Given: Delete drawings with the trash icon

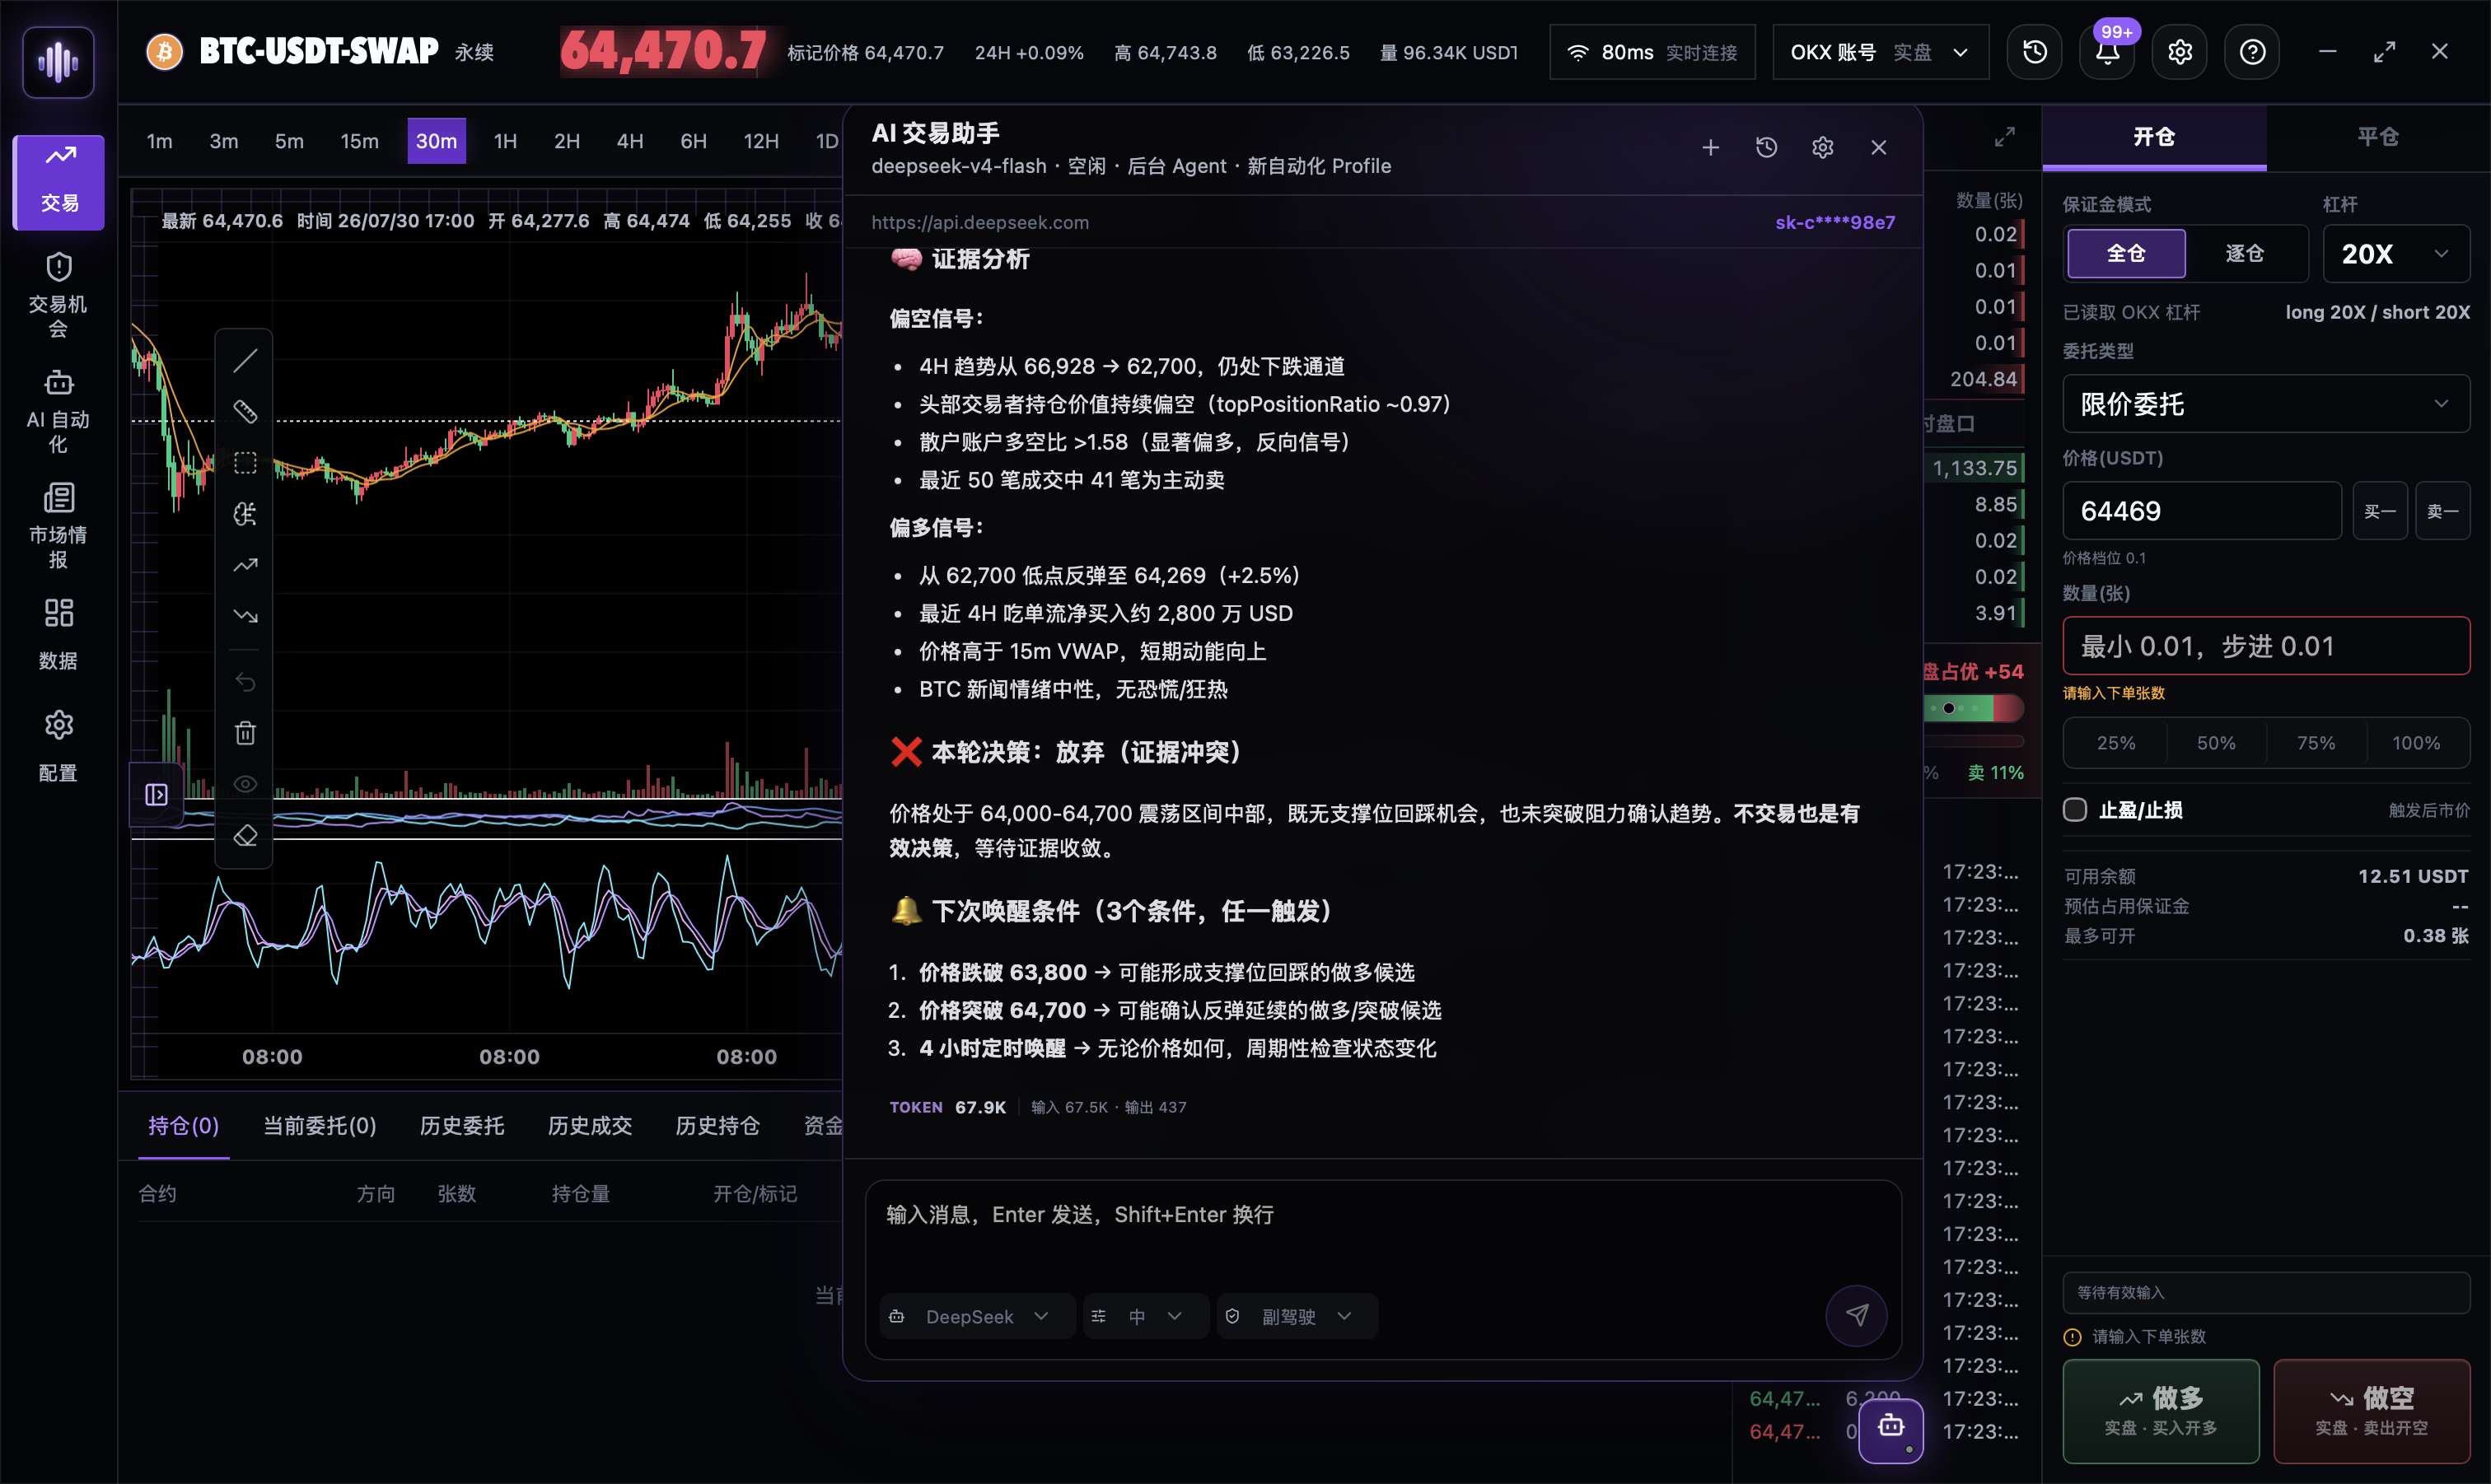Looking at the screenshot, I should [245, 733].
